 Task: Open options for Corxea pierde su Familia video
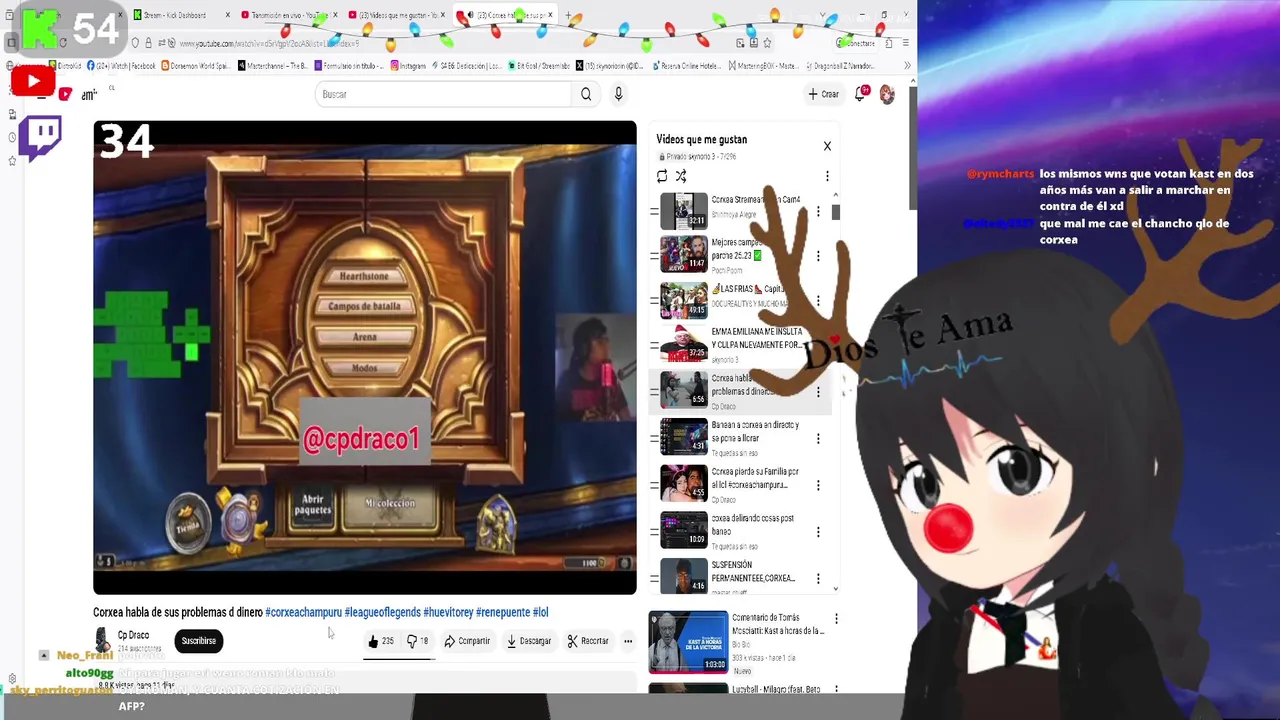tap(818, 485)
